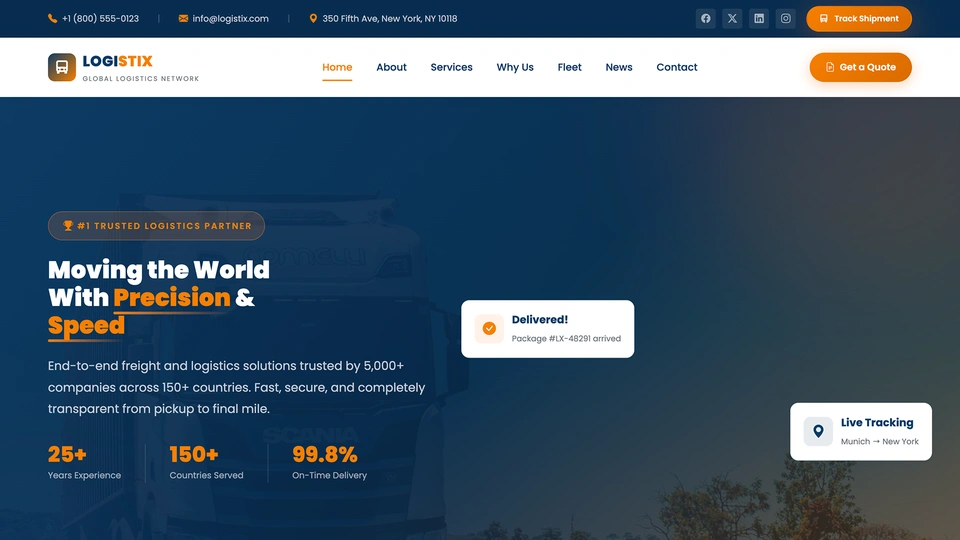Click the trophy icon in trusted badge
This screenshot has width=960, height=540.
tap(68, 226)
